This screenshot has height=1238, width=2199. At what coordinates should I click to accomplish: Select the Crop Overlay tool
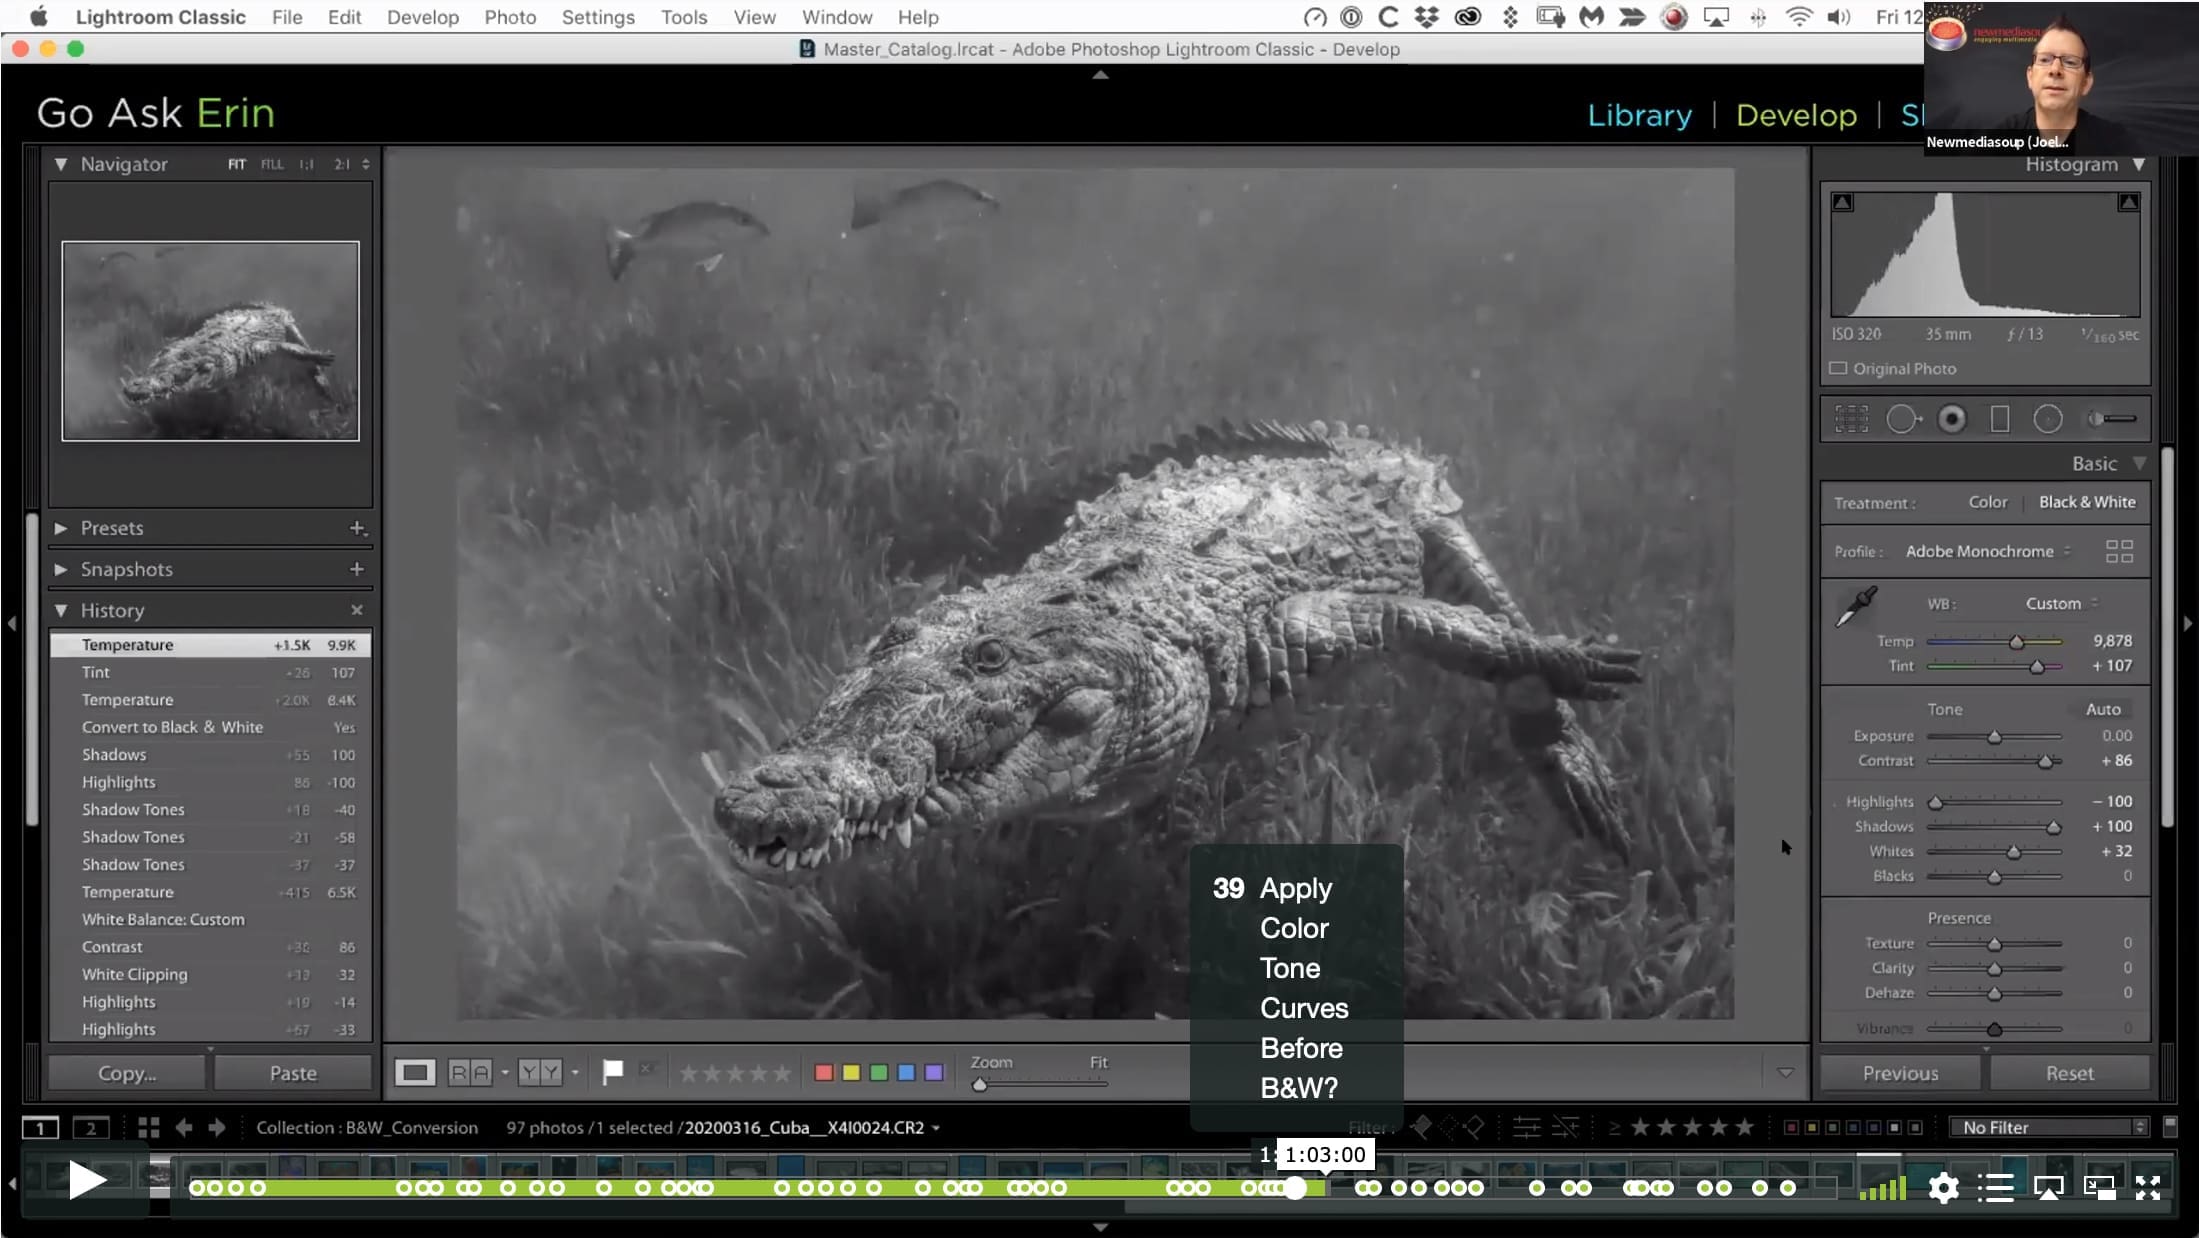tap(1851, 419)
